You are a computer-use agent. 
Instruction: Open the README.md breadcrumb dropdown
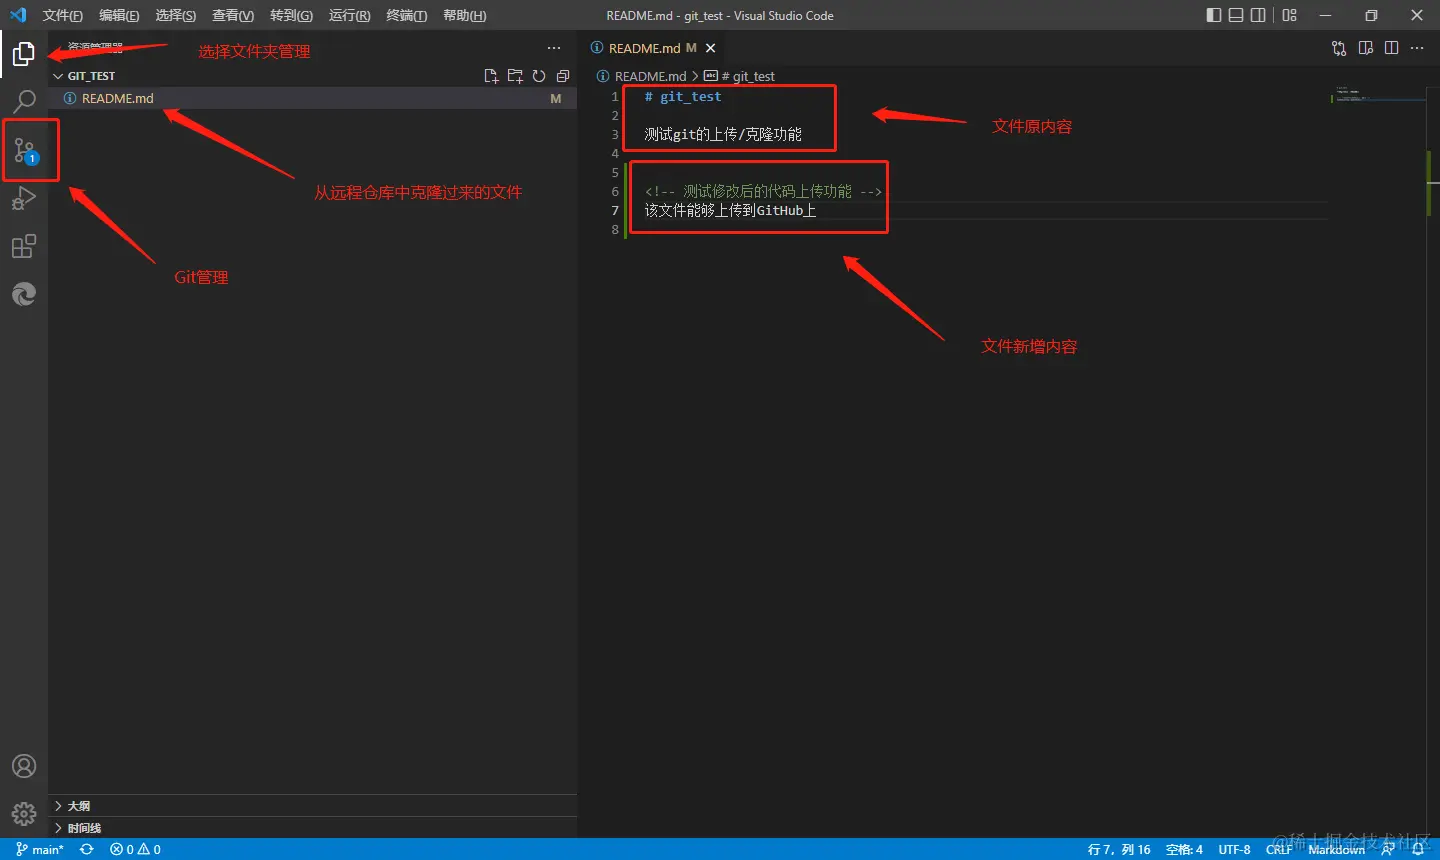click(x=642, y=76)
